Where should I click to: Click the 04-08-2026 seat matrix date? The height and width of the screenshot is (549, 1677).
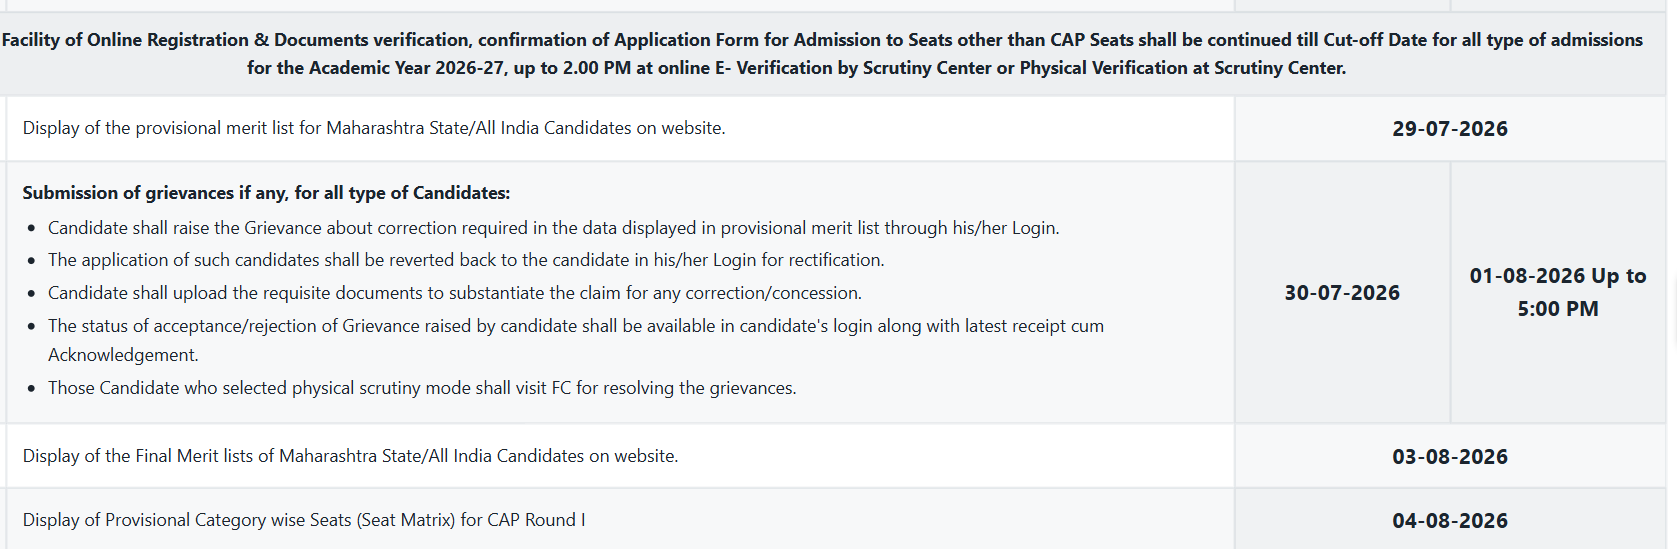[1449, 521]
